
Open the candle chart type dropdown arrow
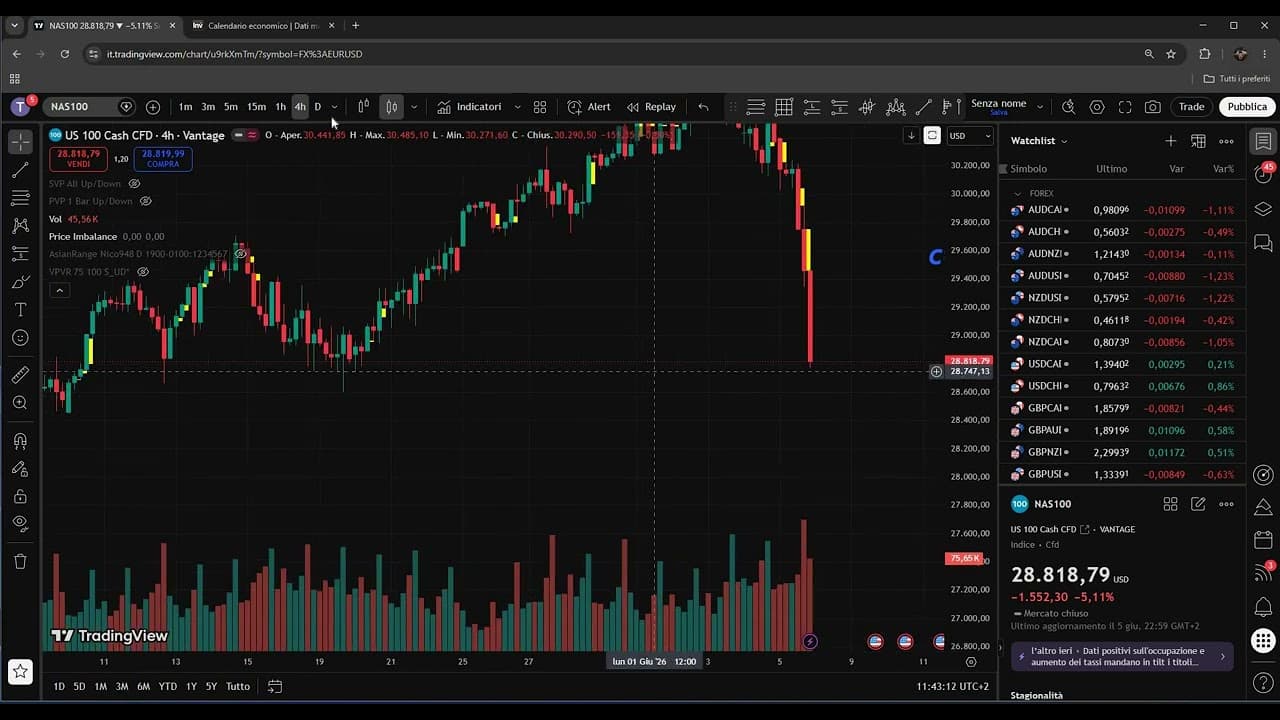pyautogui.click(x=414, y=107)
